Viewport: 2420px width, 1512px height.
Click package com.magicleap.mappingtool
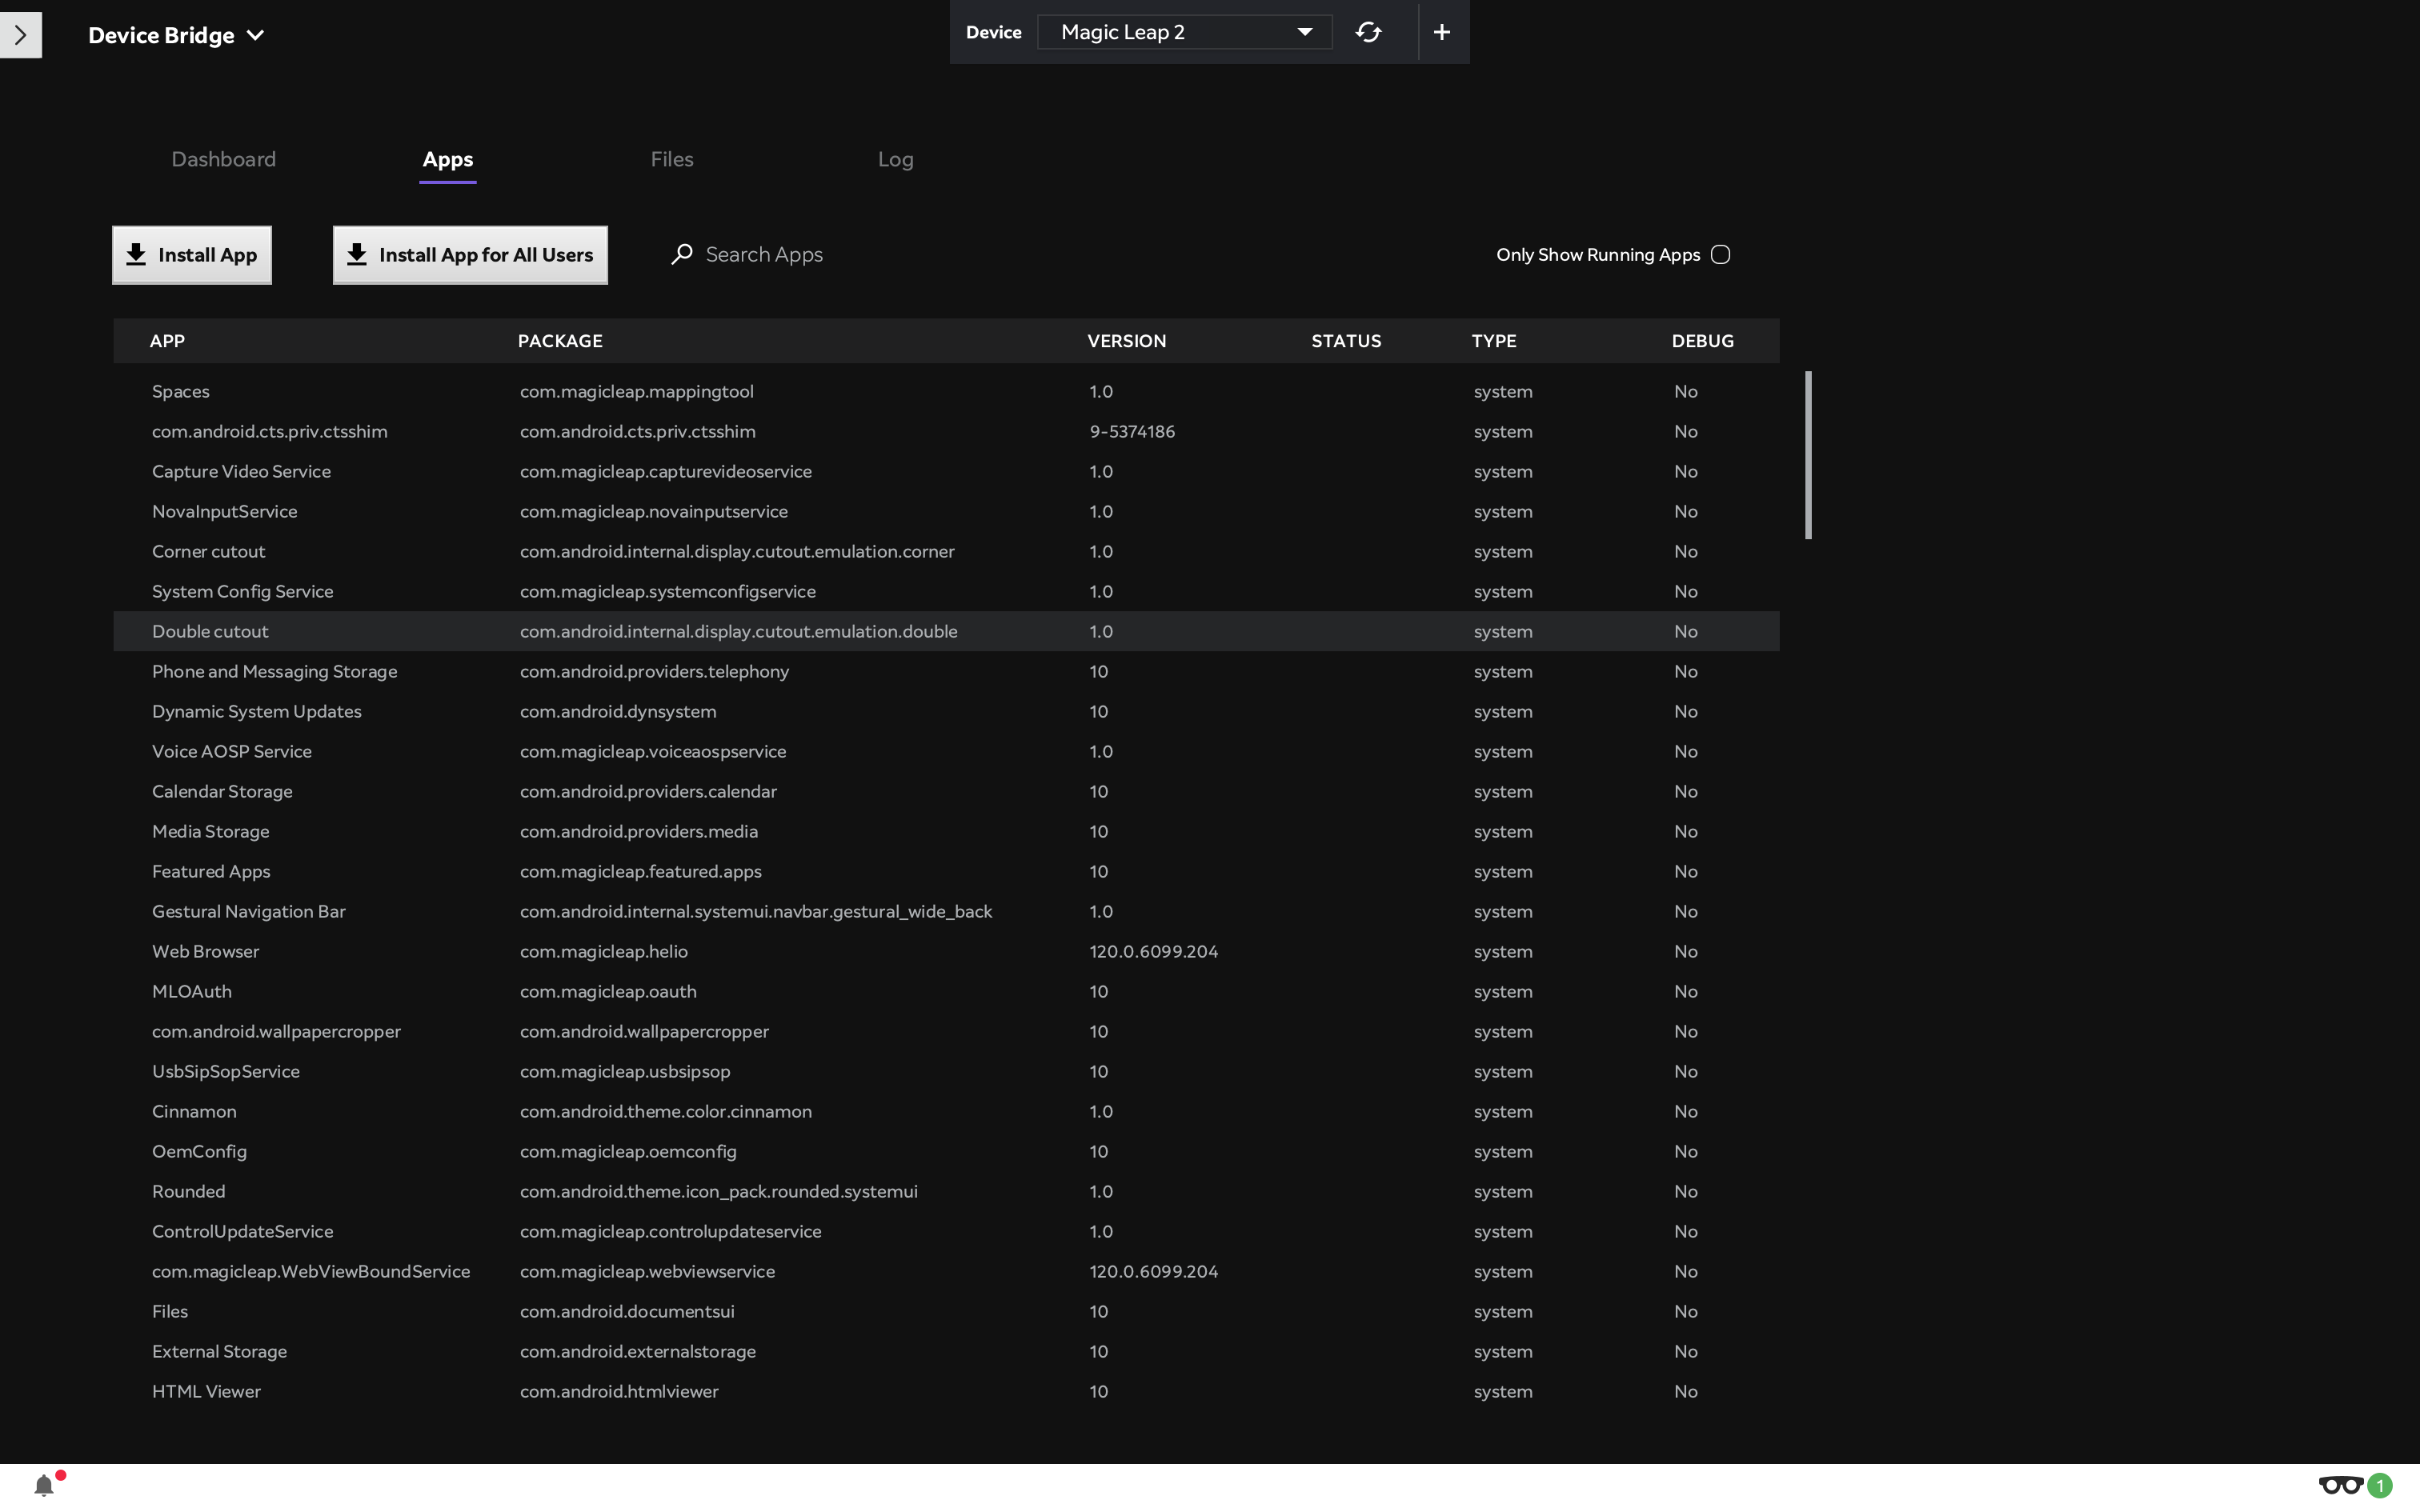pos(637,391)
